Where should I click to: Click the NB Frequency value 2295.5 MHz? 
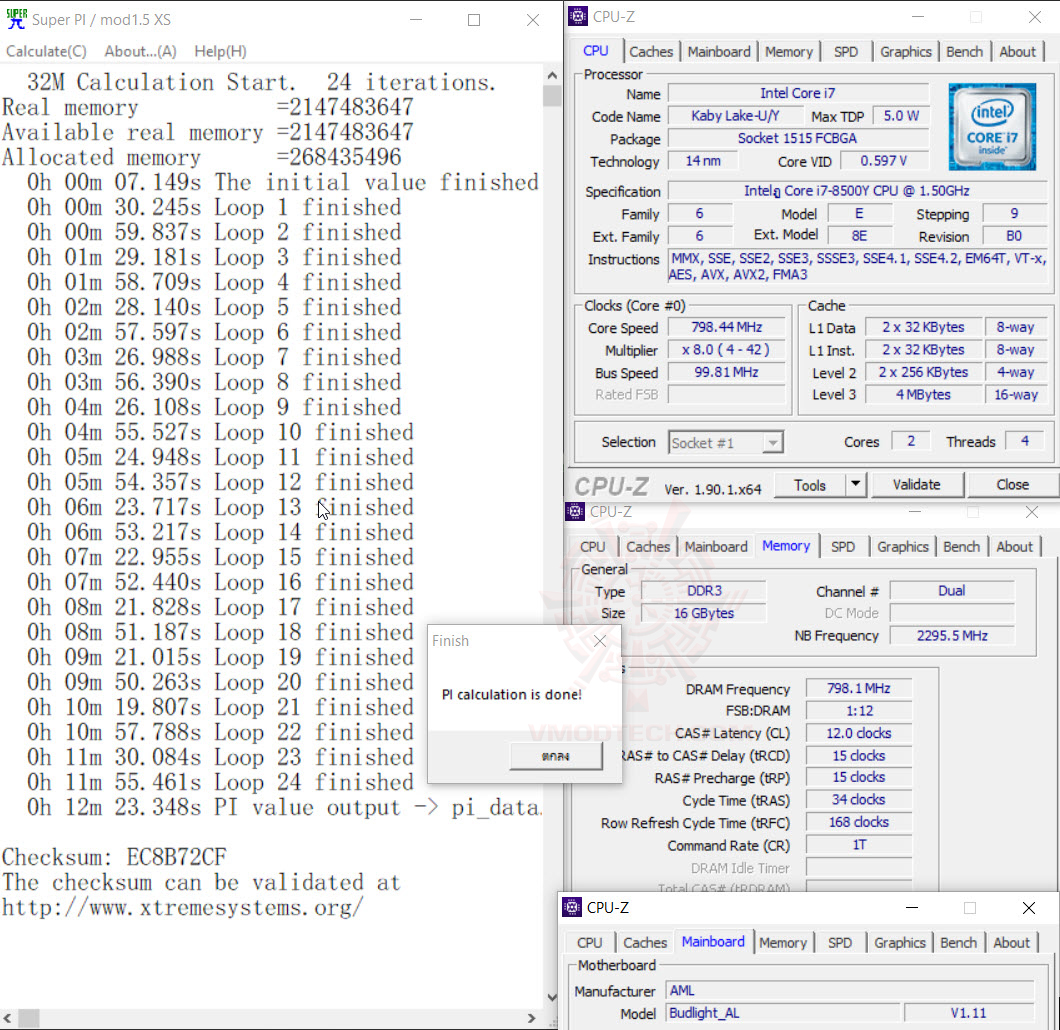(952, 635)
